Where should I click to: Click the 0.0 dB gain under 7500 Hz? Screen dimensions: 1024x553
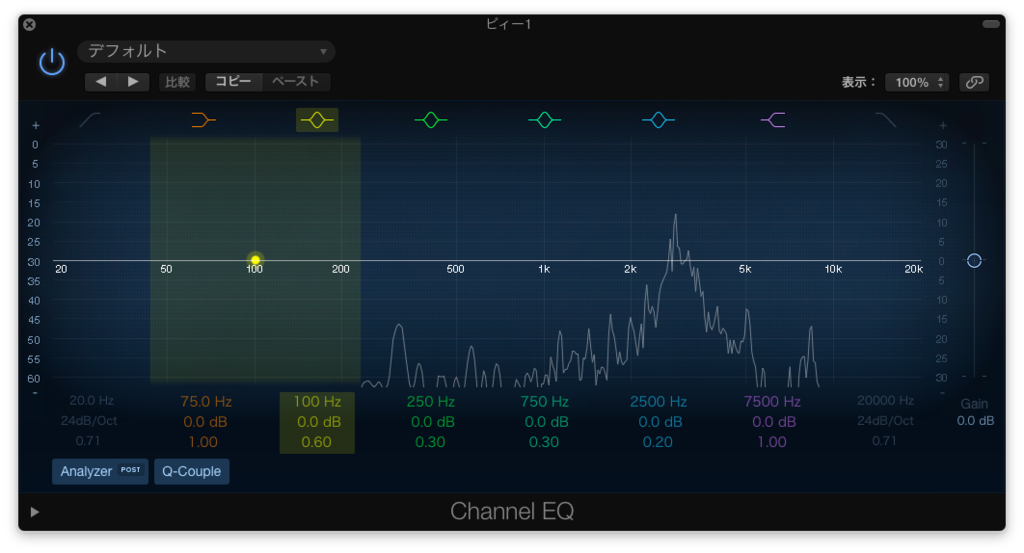click(x=774, y=422)
